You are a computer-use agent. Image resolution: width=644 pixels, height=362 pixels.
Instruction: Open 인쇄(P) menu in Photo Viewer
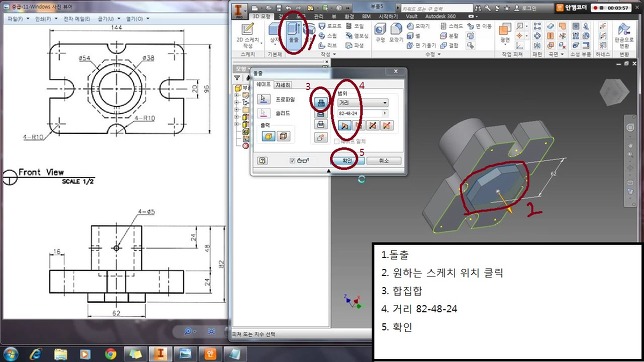pos(46,19)
